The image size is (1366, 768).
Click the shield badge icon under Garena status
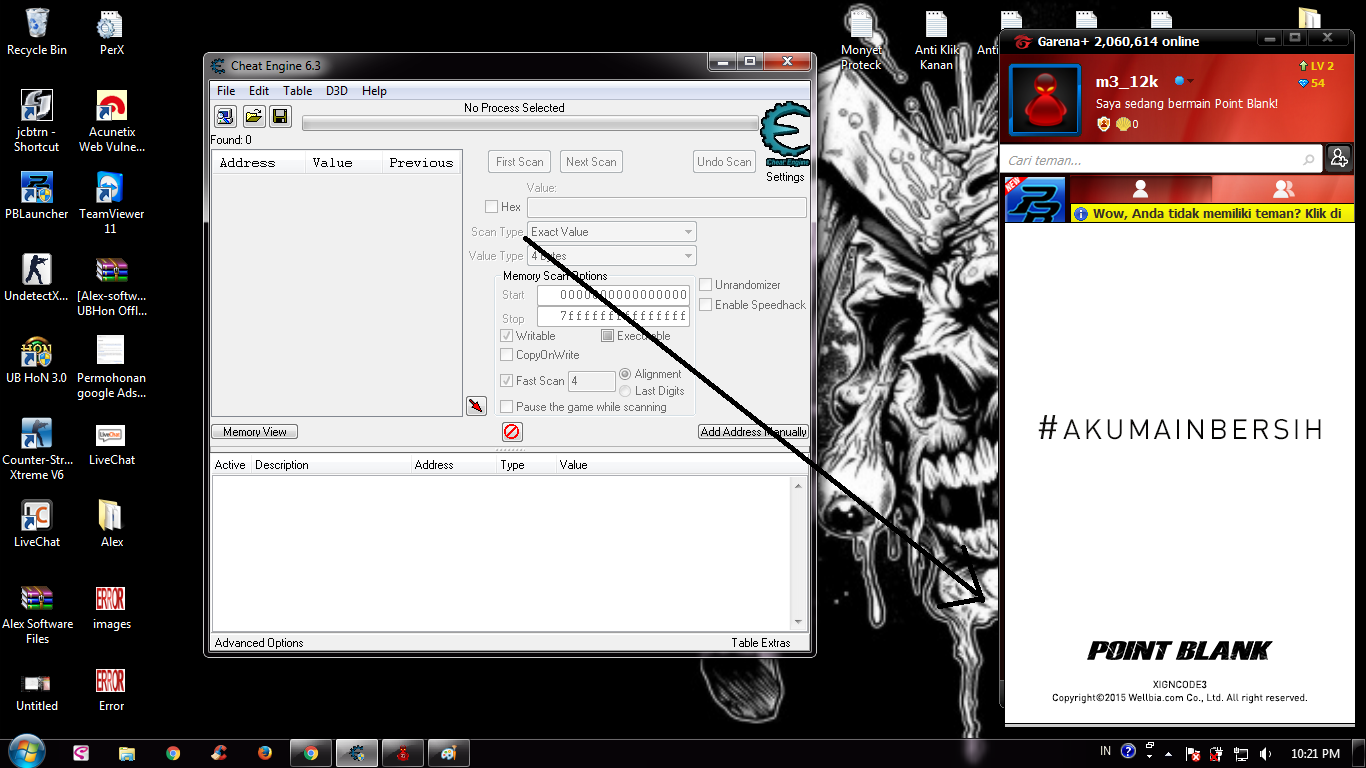(1104, 124)
